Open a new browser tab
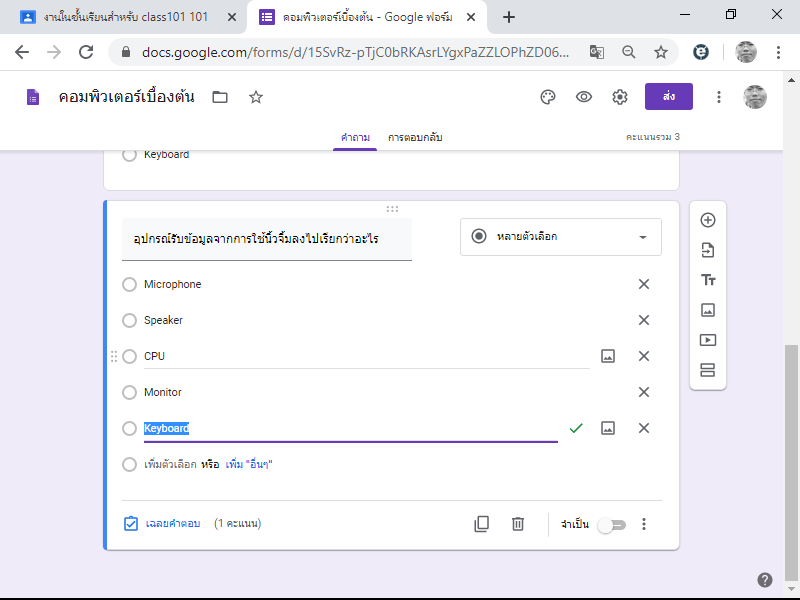Viewport: 800px width, 600px height. pyautogui.click(x=508, y=17)
